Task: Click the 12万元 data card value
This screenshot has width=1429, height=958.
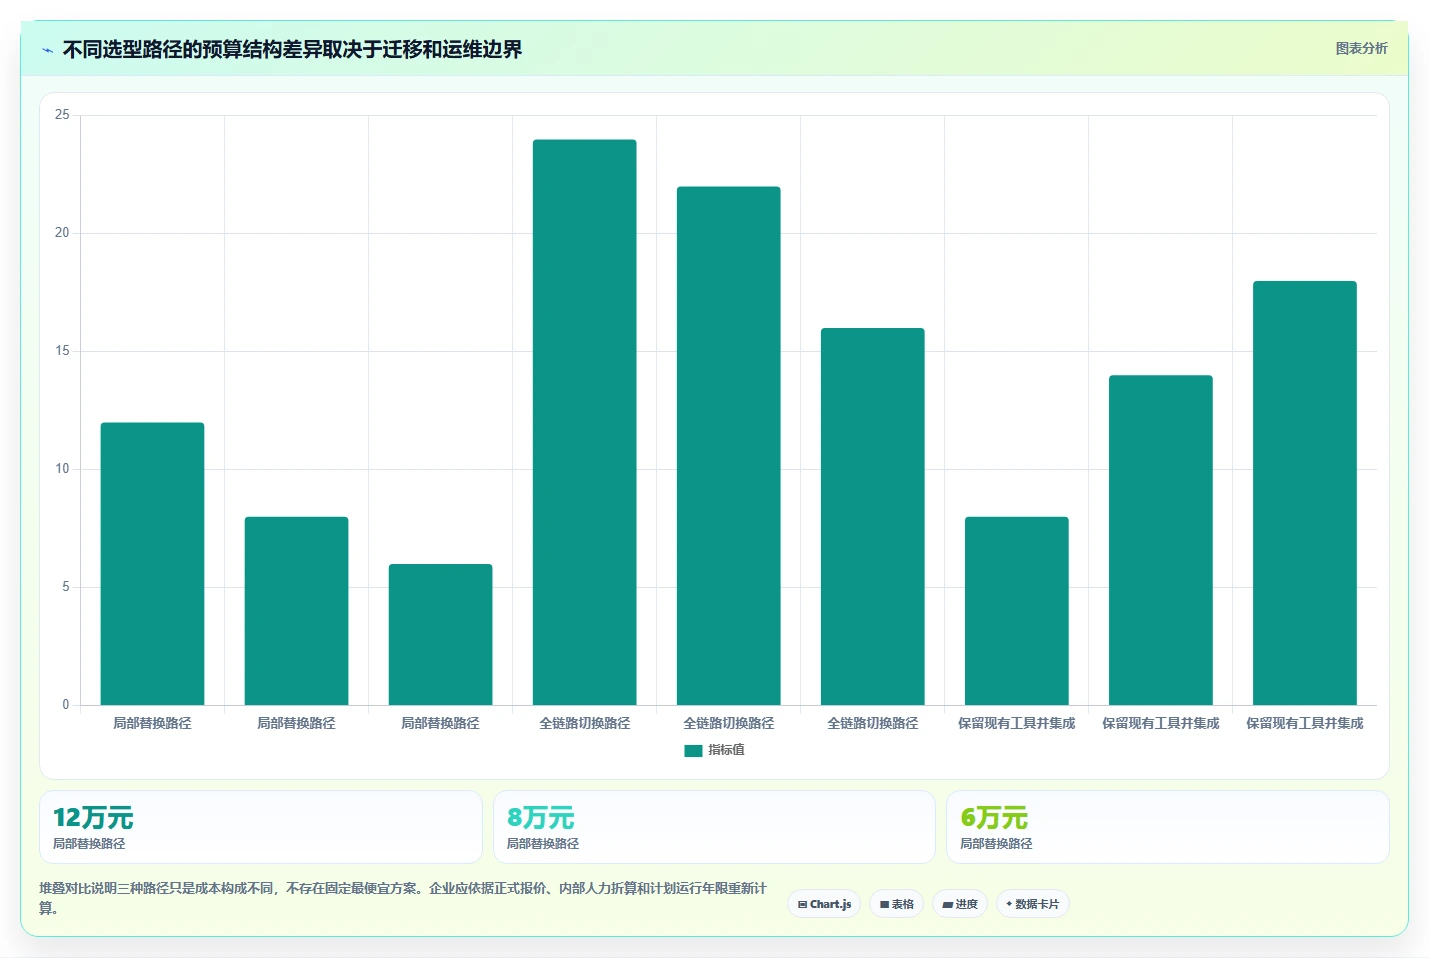Action: click(x=93, y=818)
